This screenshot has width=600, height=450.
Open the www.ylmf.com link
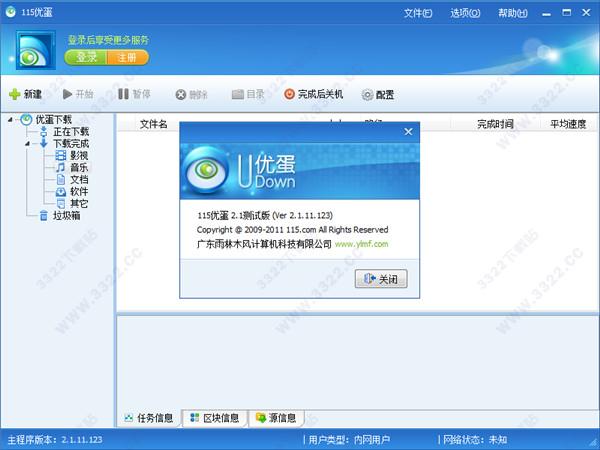(x=361, y=244)
